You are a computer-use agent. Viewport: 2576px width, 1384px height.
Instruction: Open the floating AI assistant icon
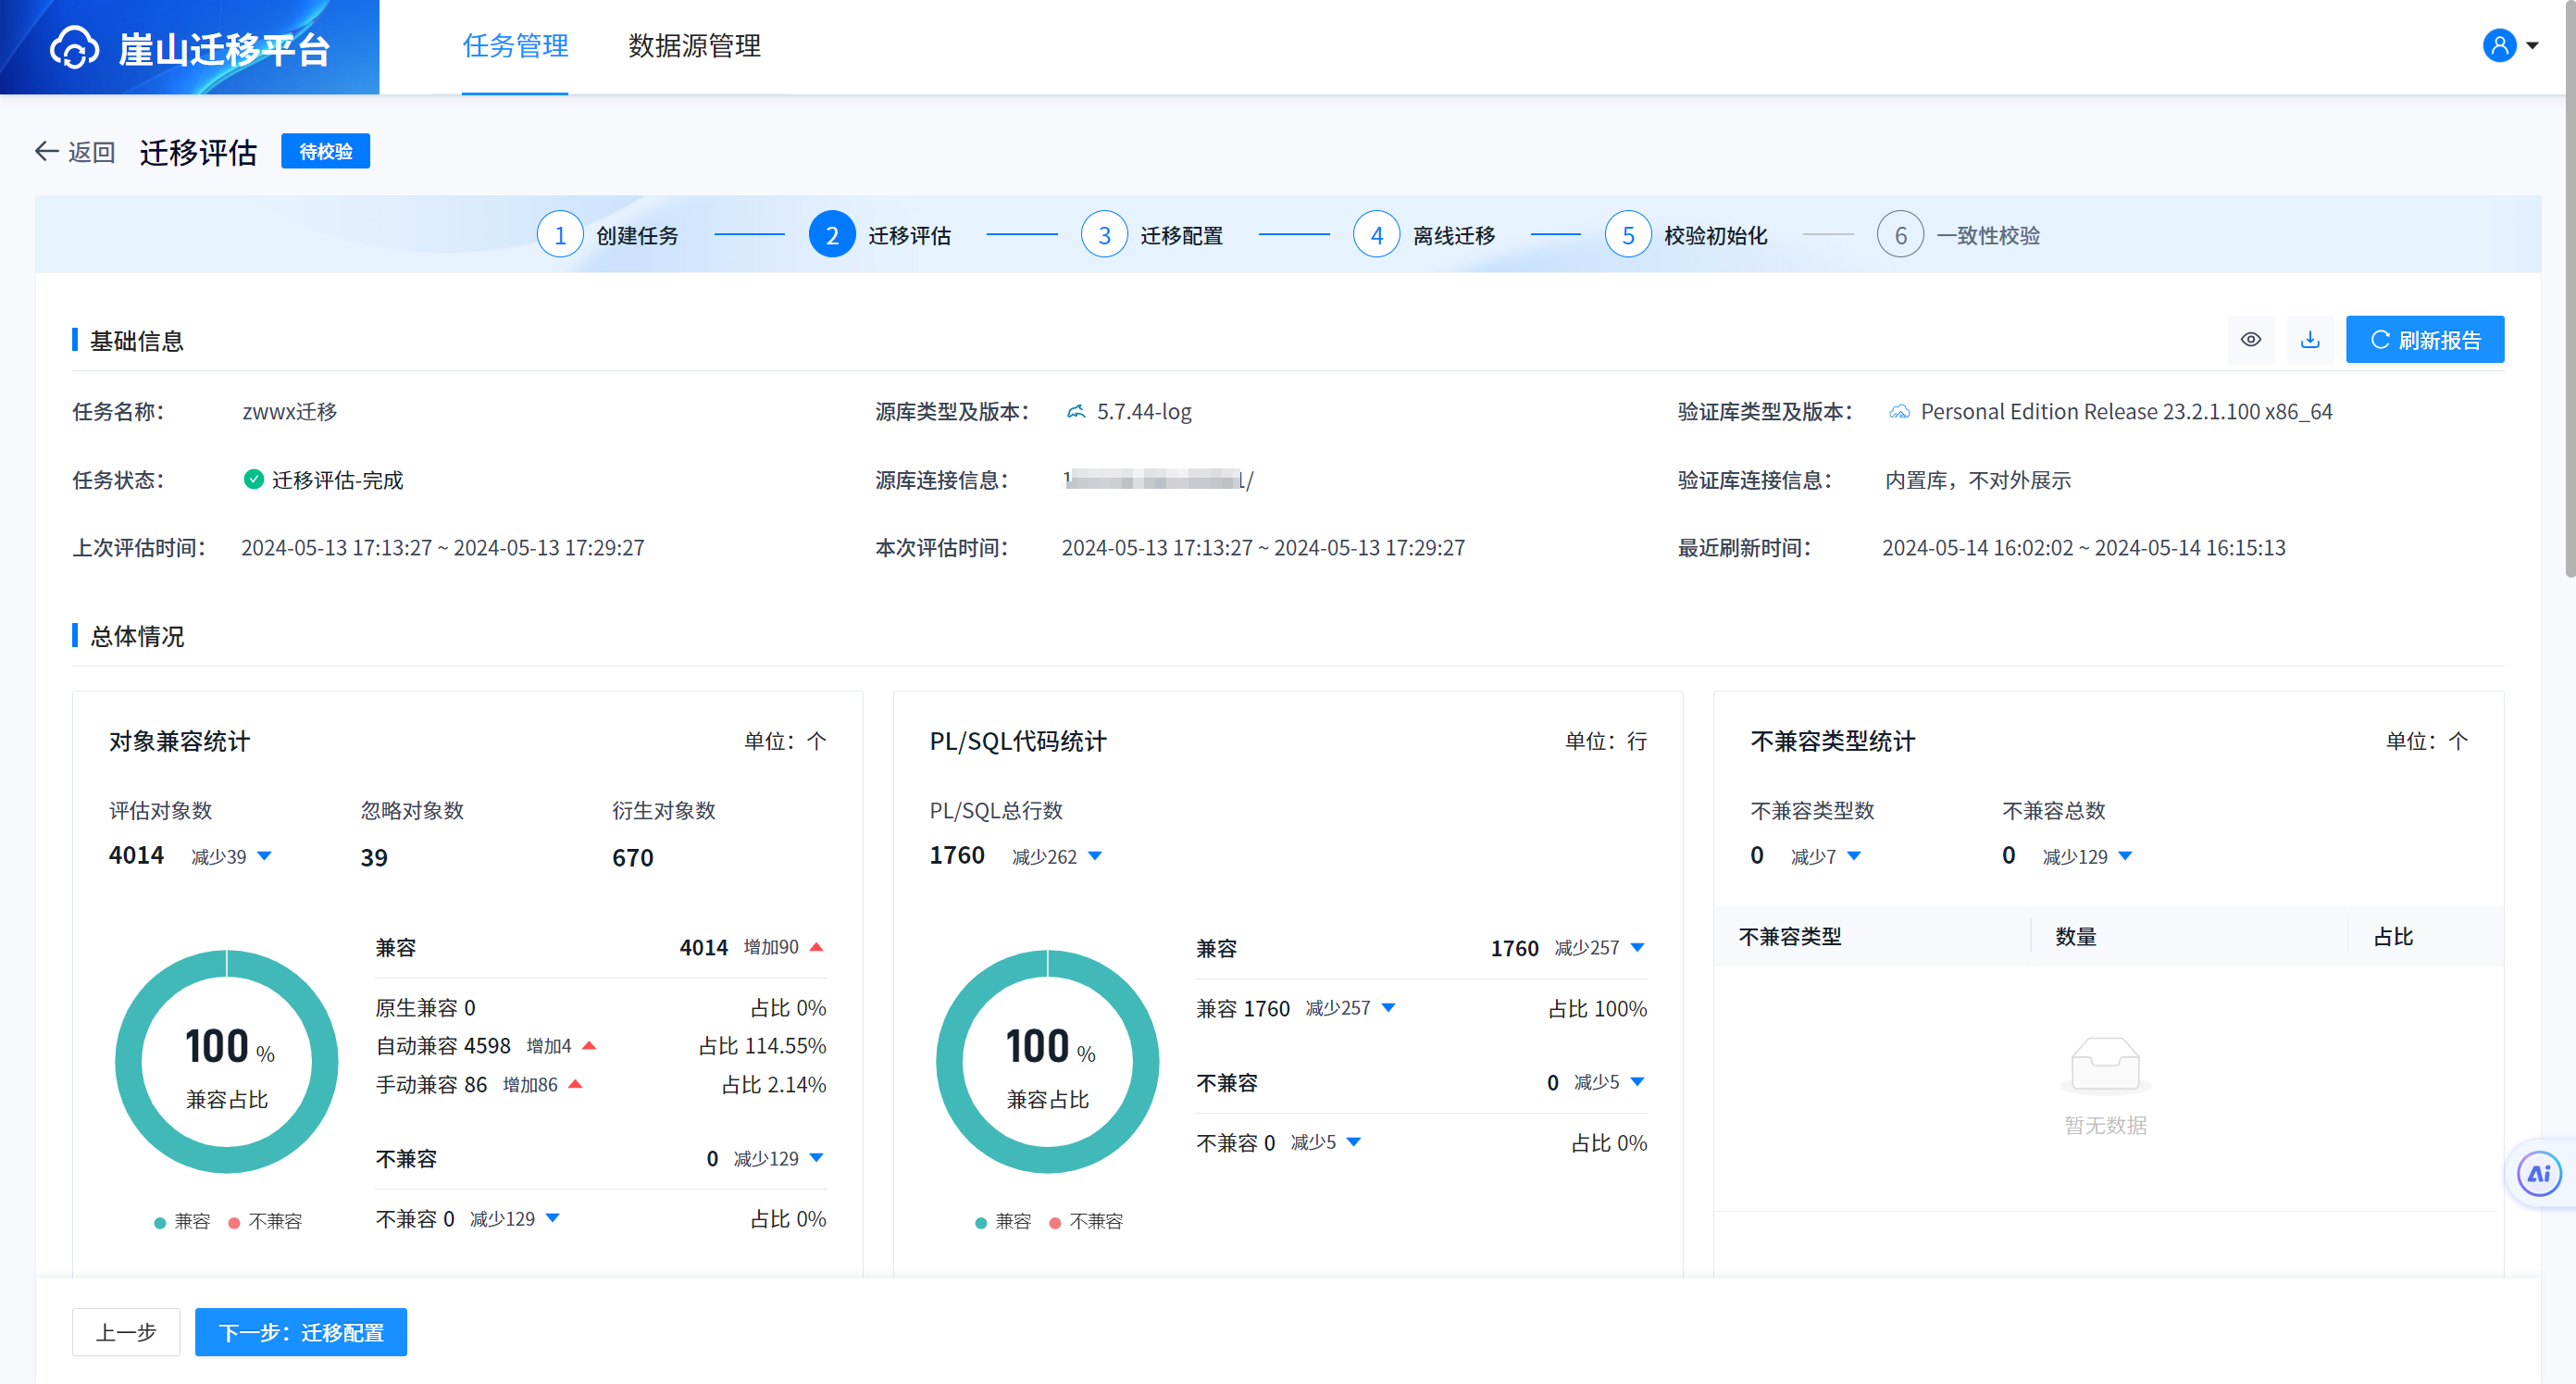coord(2538,1174)
